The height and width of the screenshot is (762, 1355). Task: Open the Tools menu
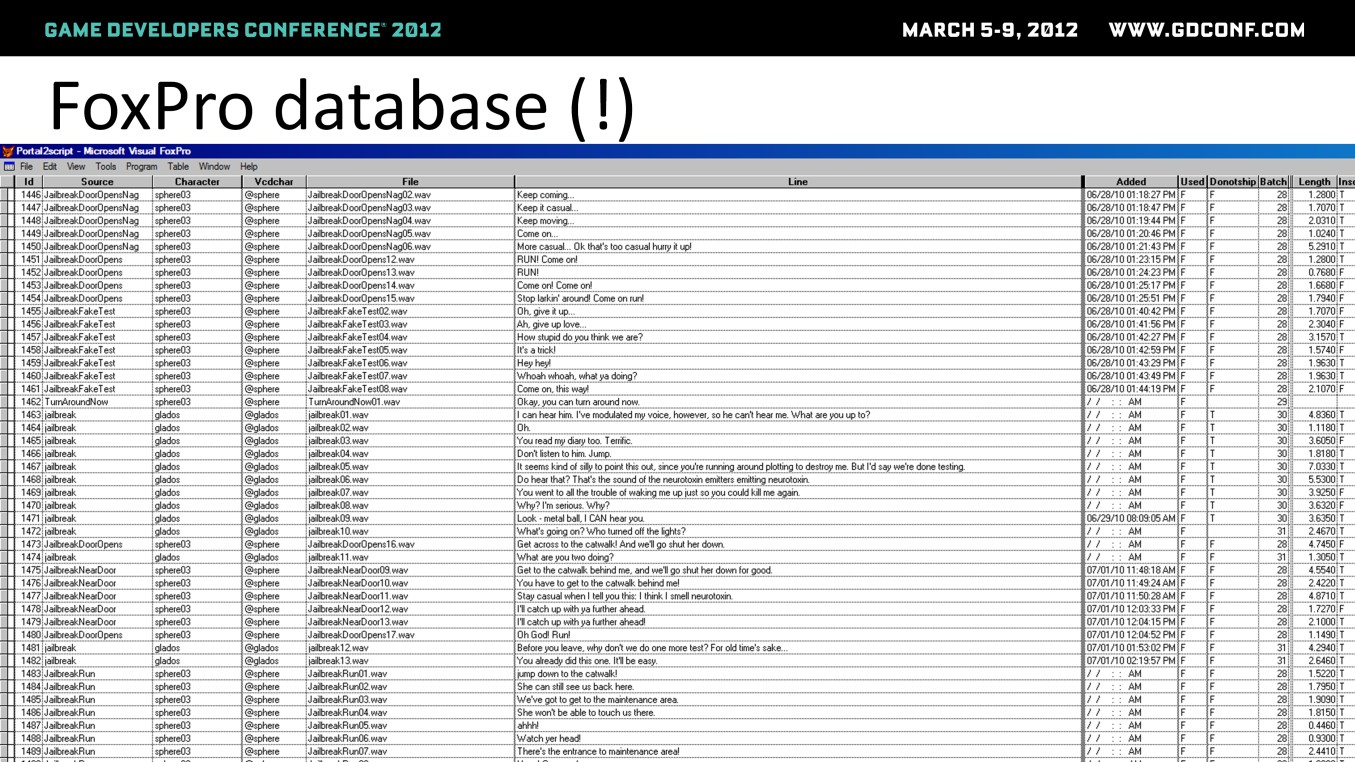coord(106,167)
